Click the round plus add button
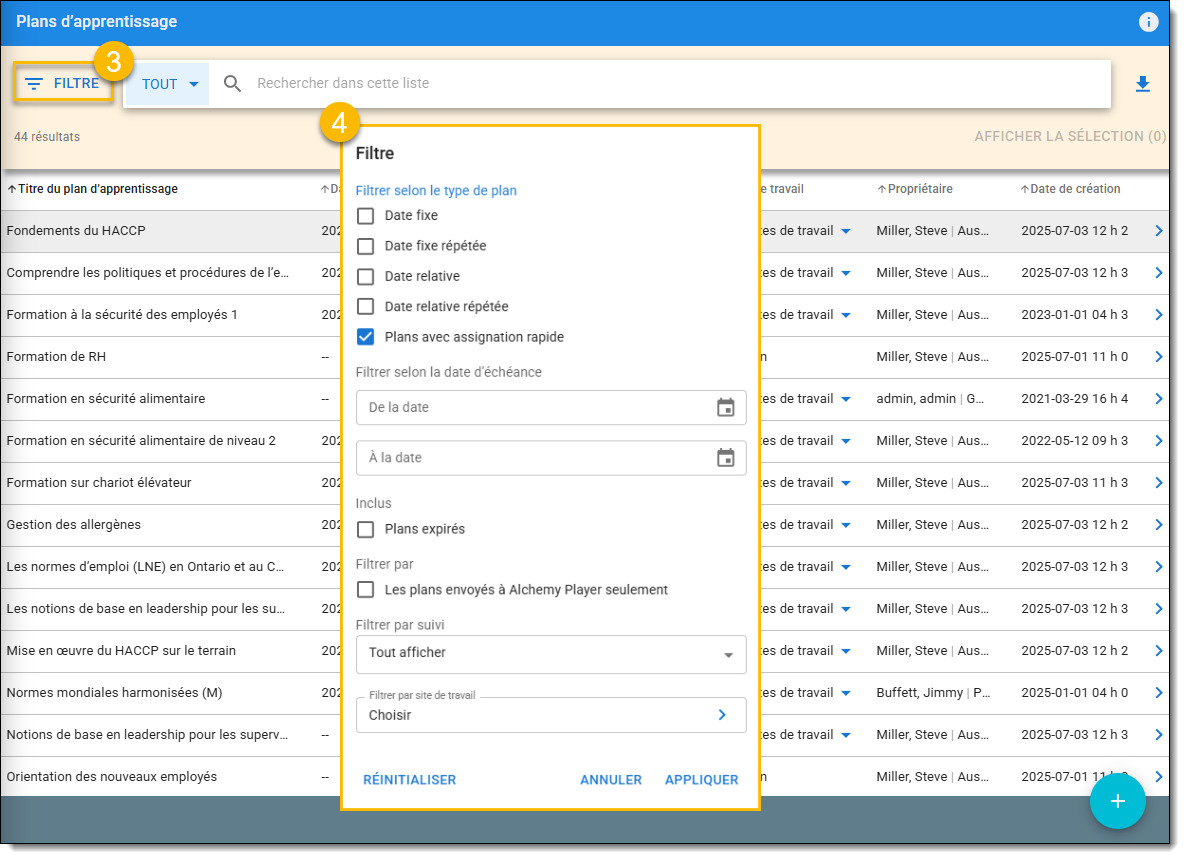Image resolution: width=1185 pixels, height=859 pixels. point(1117,801)
